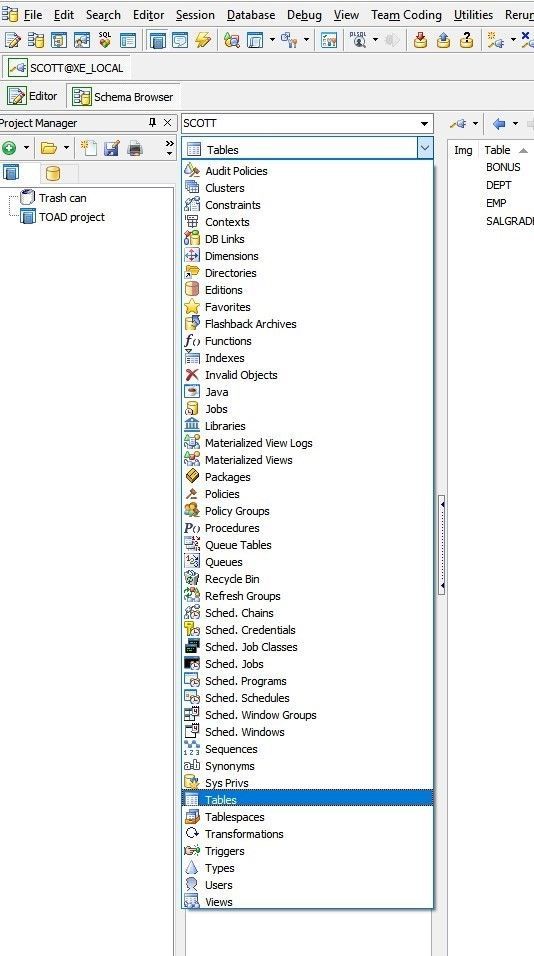The height and width of the screenshot is (956, 534).
Task: Select the Trash can tree item
Action: click(x=62, y=198)
